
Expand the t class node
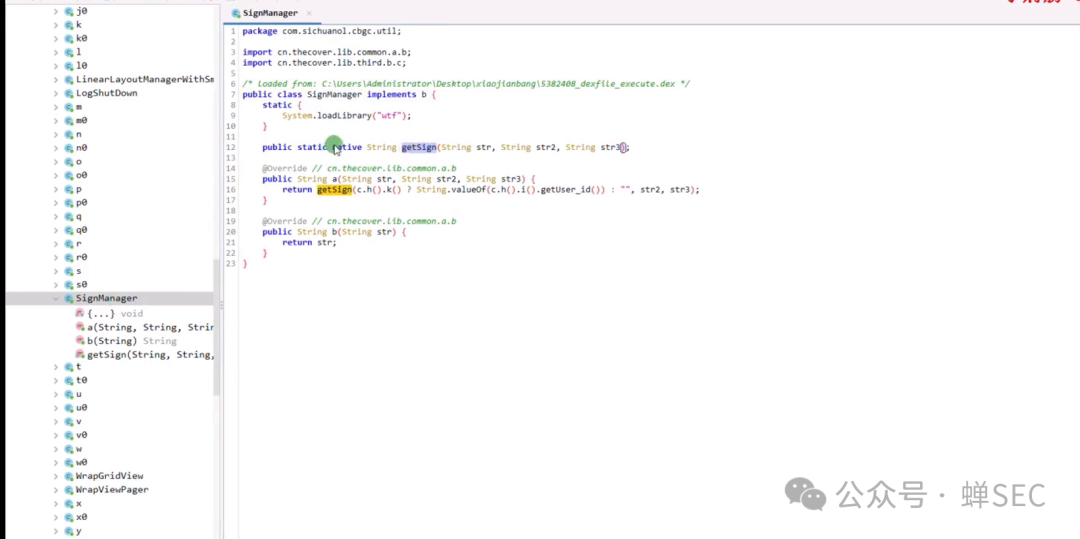pyautogui.click(x=56, y=367)
